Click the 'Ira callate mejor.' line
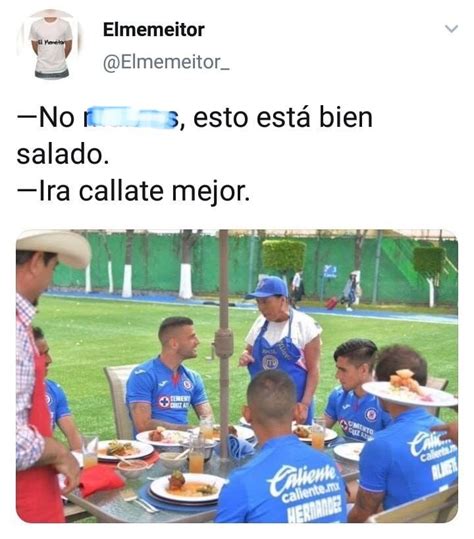 133,191
